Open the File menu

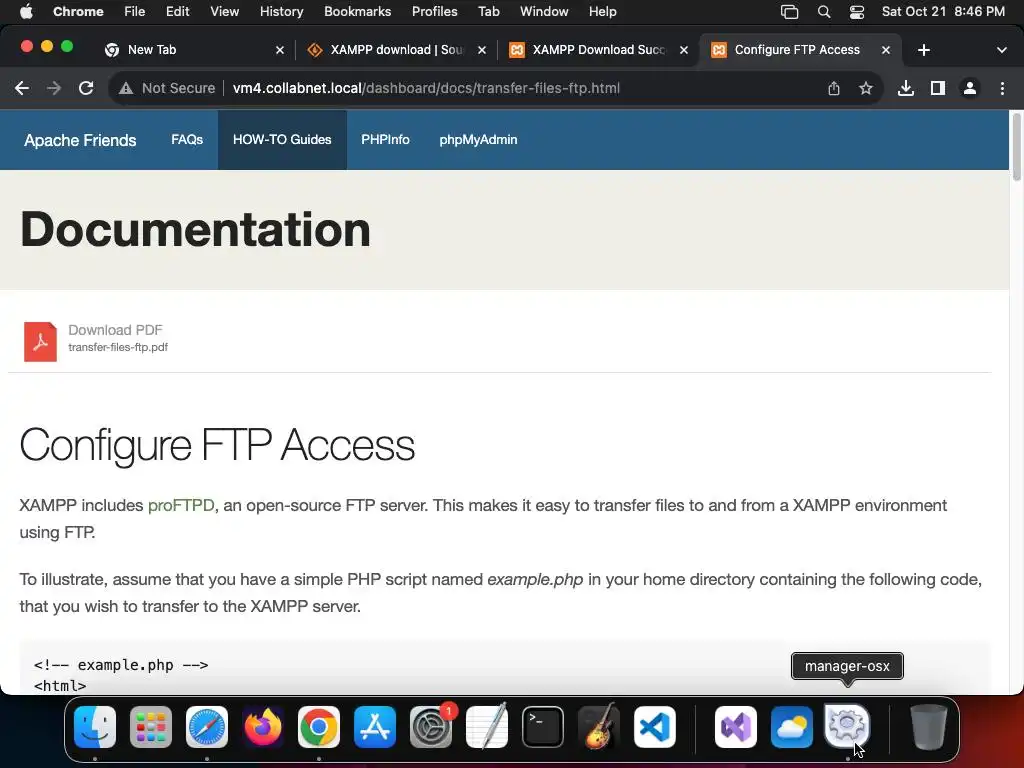pos(135,12)
